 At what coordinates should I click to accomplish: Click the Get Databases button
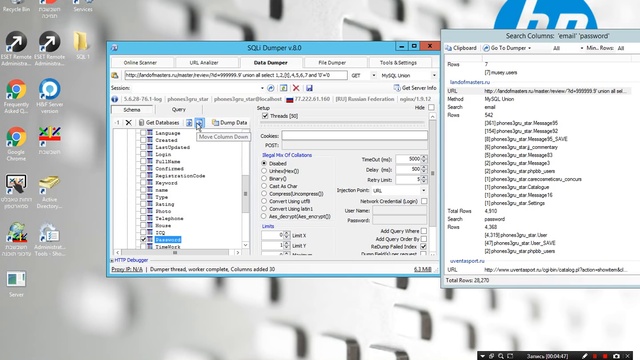159,122
